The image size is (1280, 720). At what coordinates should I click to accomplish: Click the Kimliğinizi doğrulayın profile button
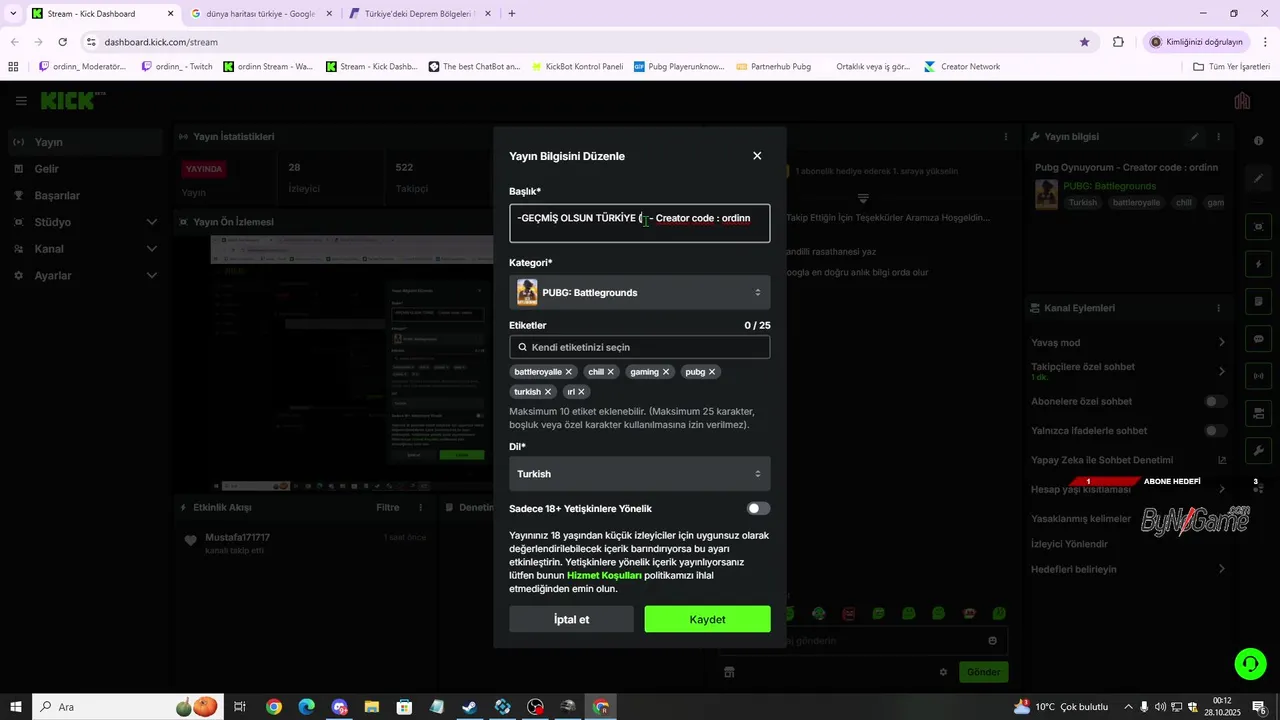[1197, 42]
